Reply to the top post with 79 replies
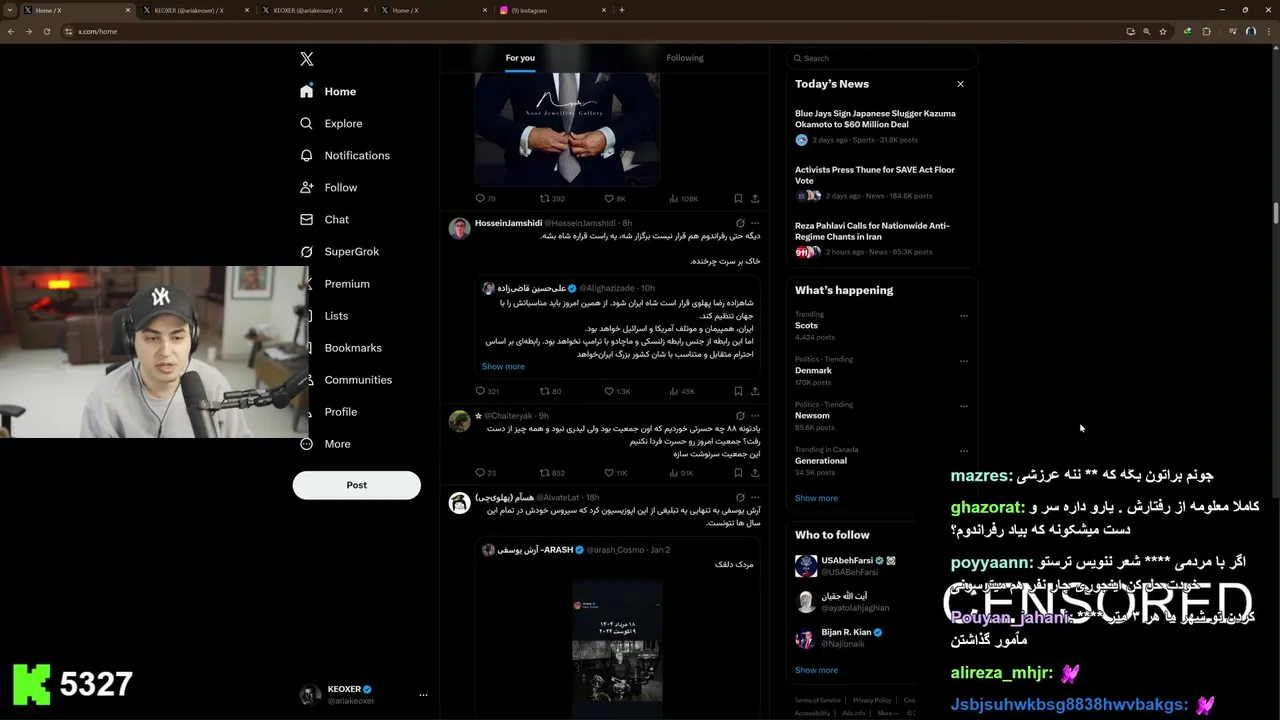This screenshot has height=720, width=1280. [486, 198]
